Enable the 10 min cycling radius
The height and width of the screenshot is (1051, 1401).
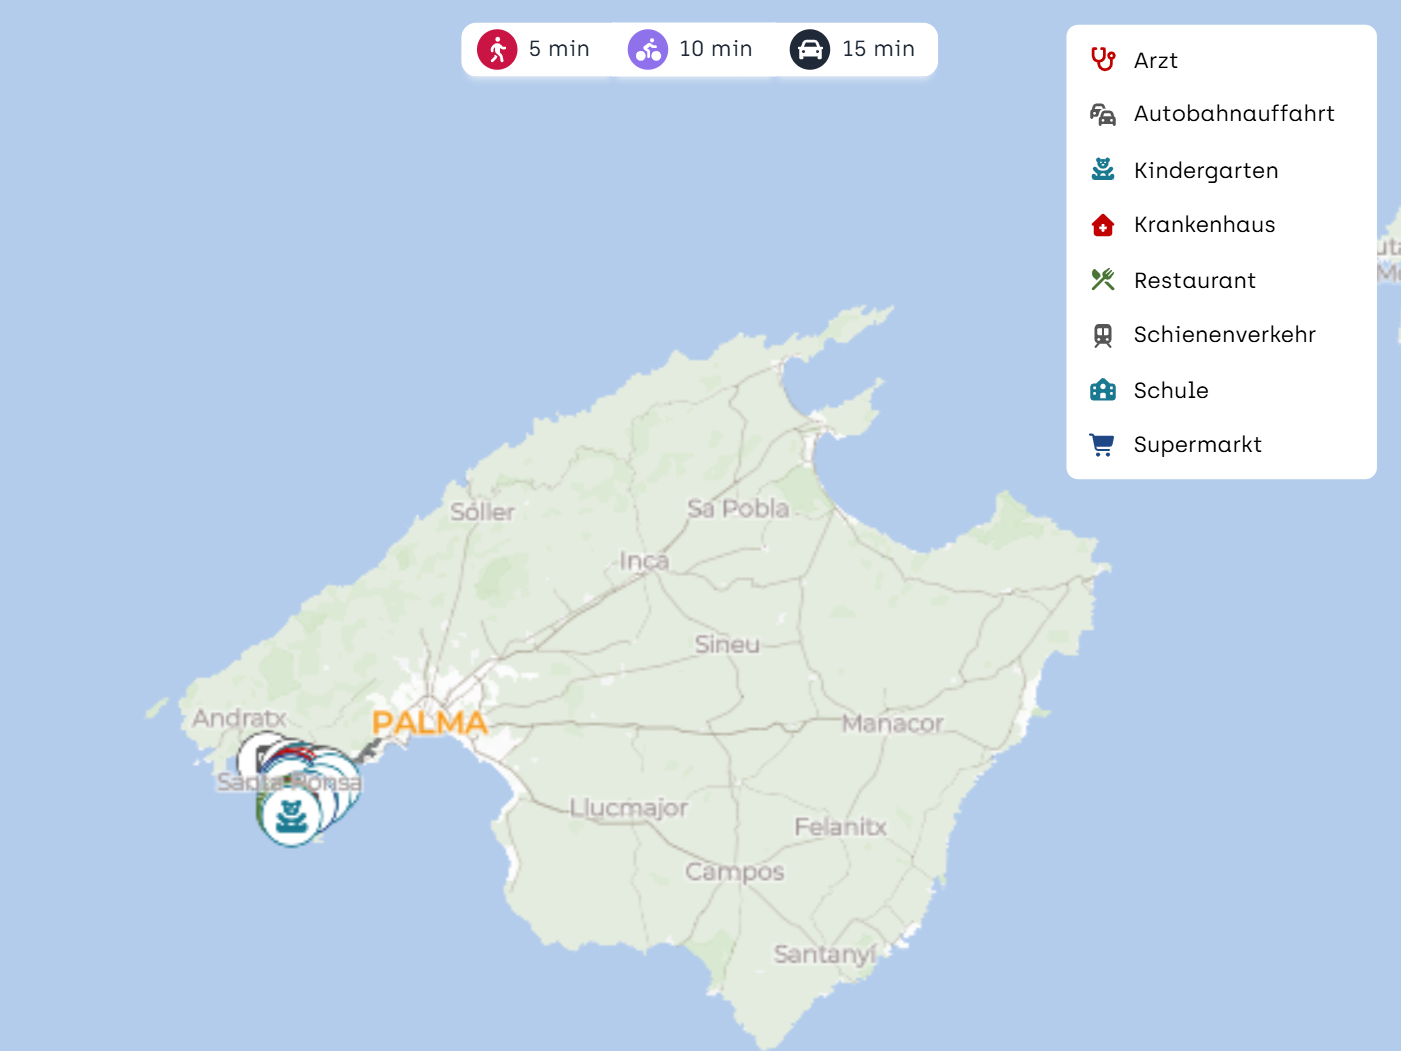coord(690,49)
